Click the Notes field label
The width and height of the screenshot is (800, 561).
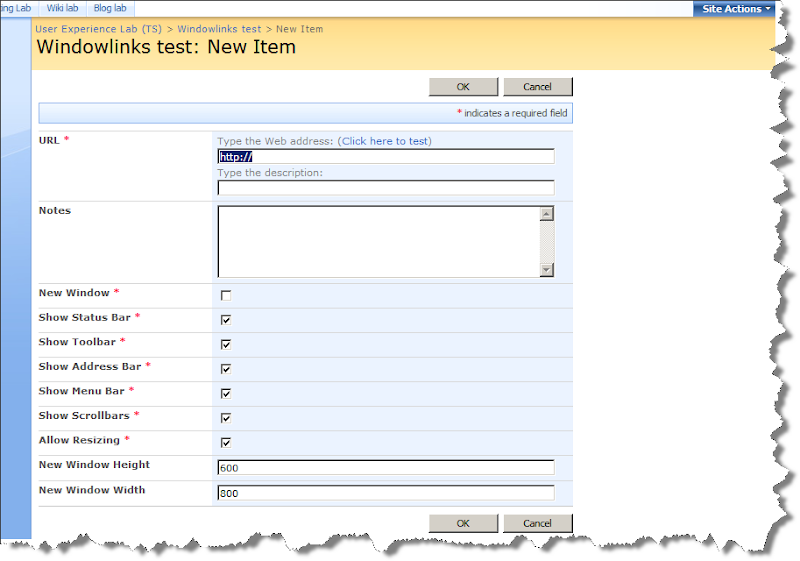point(55,211)
